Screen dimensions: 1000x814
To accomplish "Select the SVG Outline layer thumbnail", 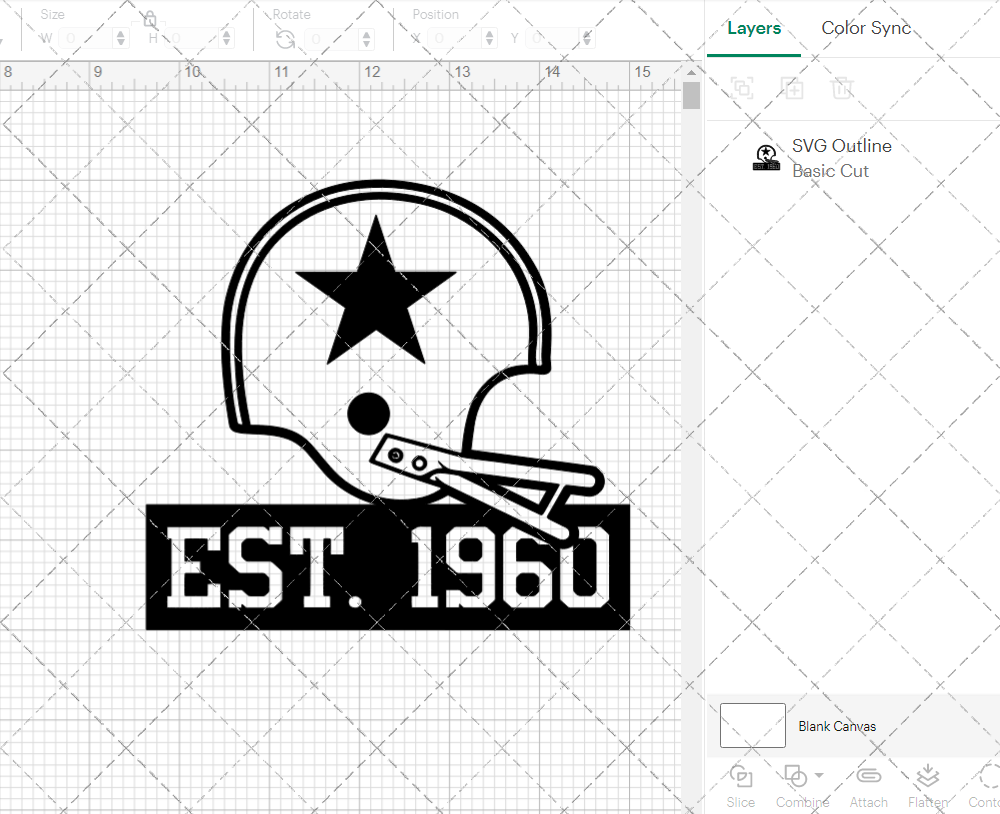I will (766, 158).
